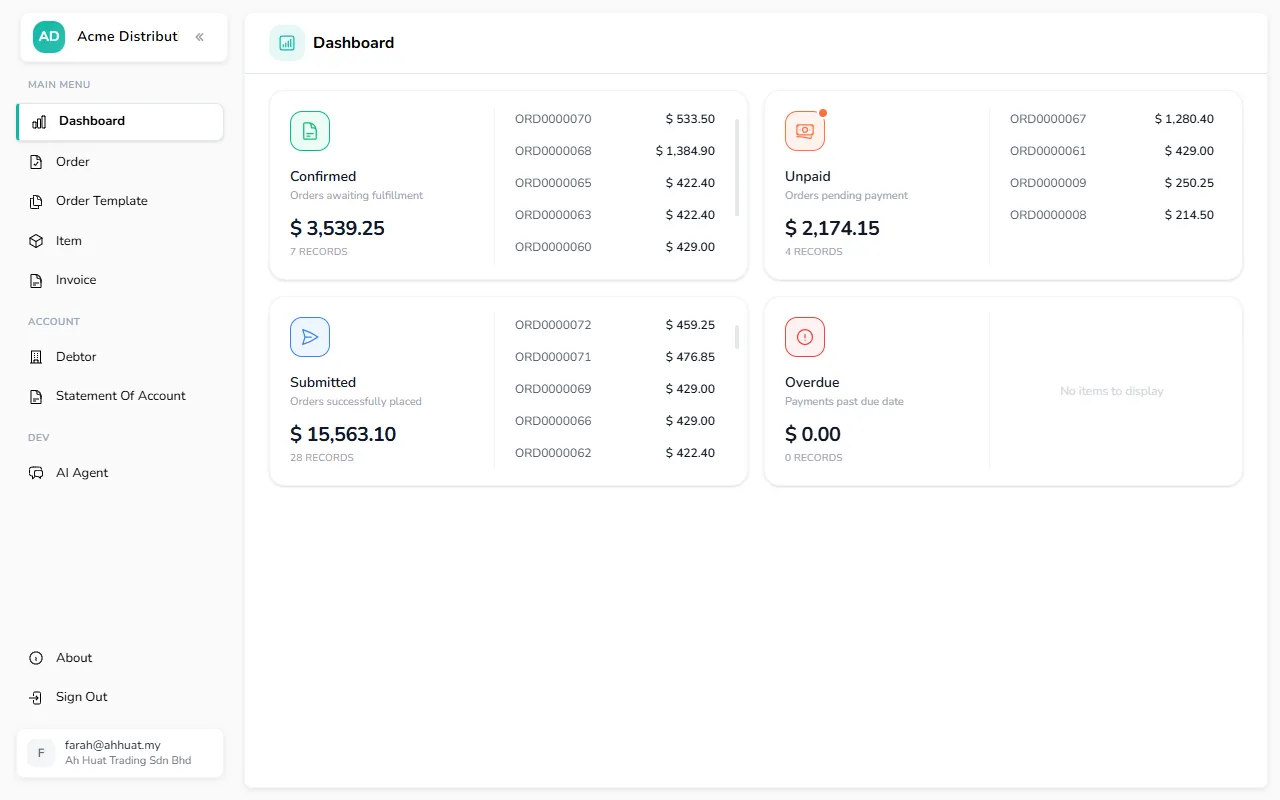Open submitted order ORD0000072
This screenshot has width=1280, height=800.
pyautogui.click(x=615, y=325)
